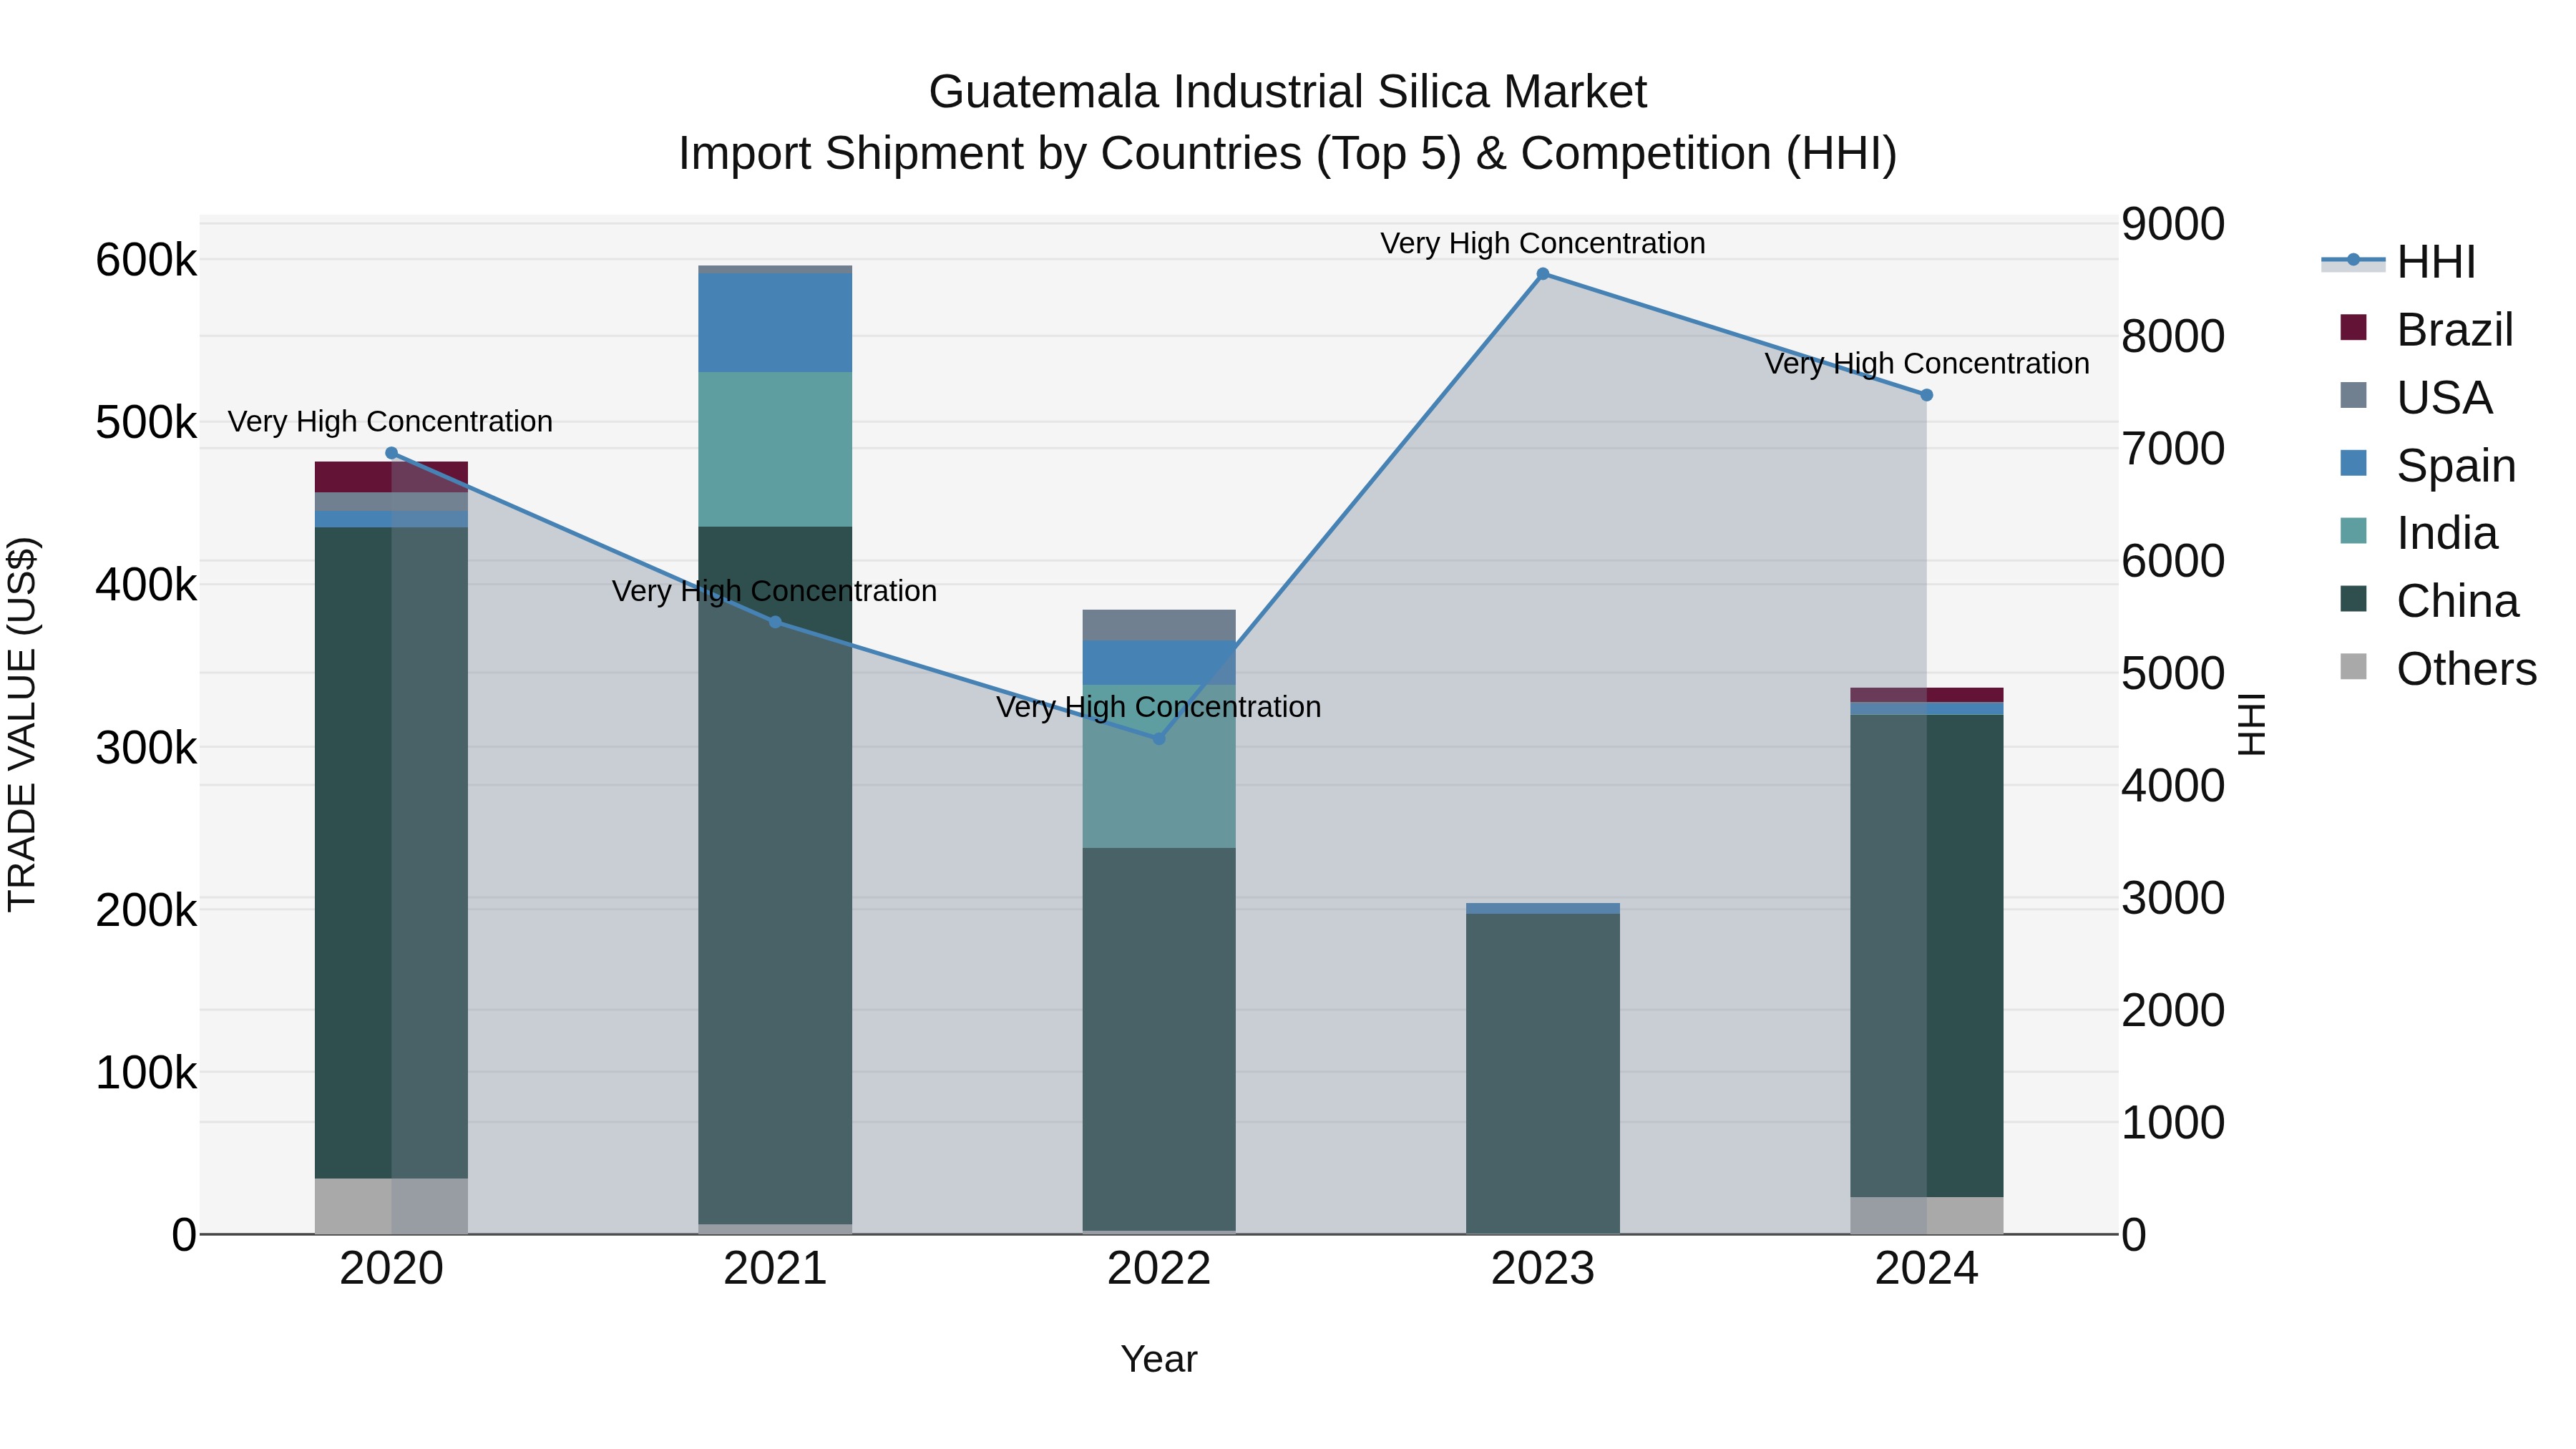Click the 9000 right axis tick label
2576x1449 pixels.
click(x=2173, y=223)
